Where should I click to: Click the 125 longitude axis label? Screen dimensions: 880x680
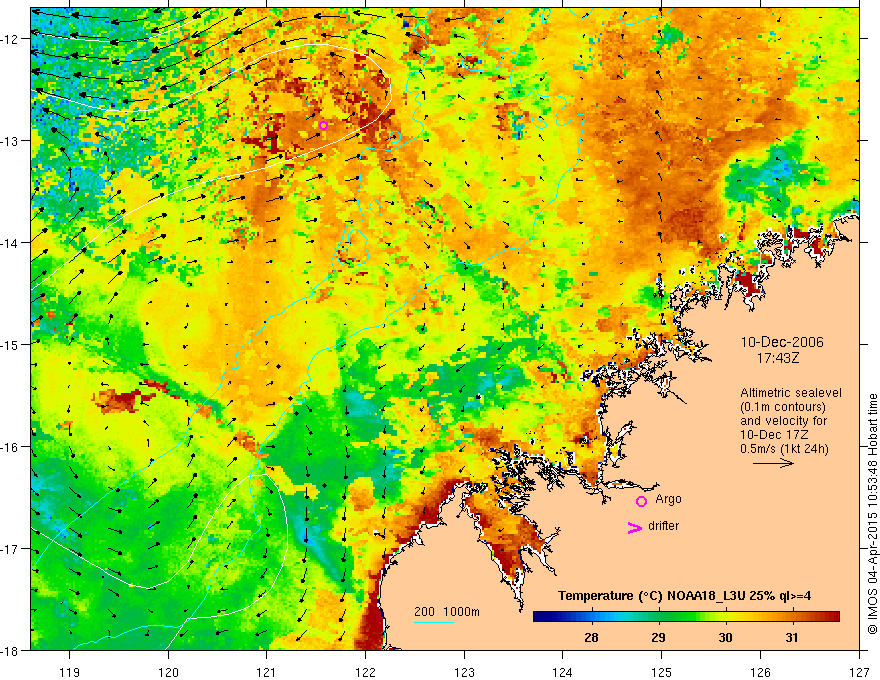(x=661, y=657)
